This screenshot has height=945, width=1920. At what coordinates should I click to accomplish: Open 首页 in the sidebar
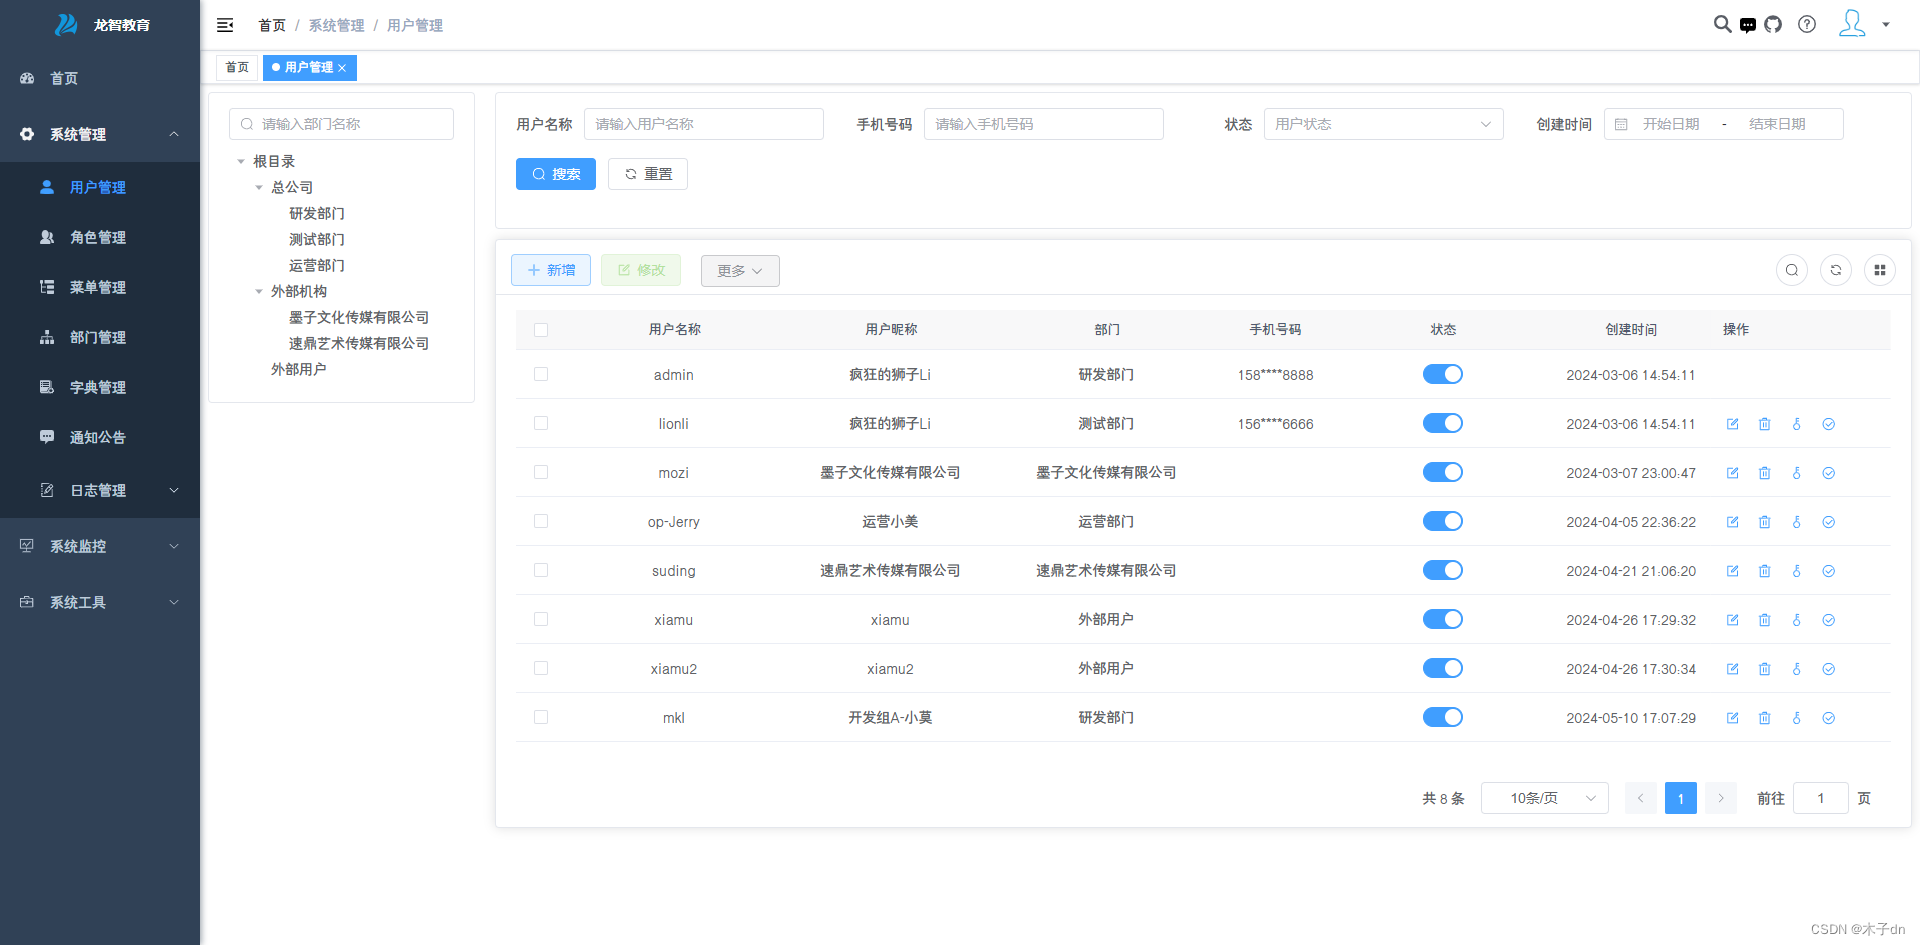tap(100, 78)
